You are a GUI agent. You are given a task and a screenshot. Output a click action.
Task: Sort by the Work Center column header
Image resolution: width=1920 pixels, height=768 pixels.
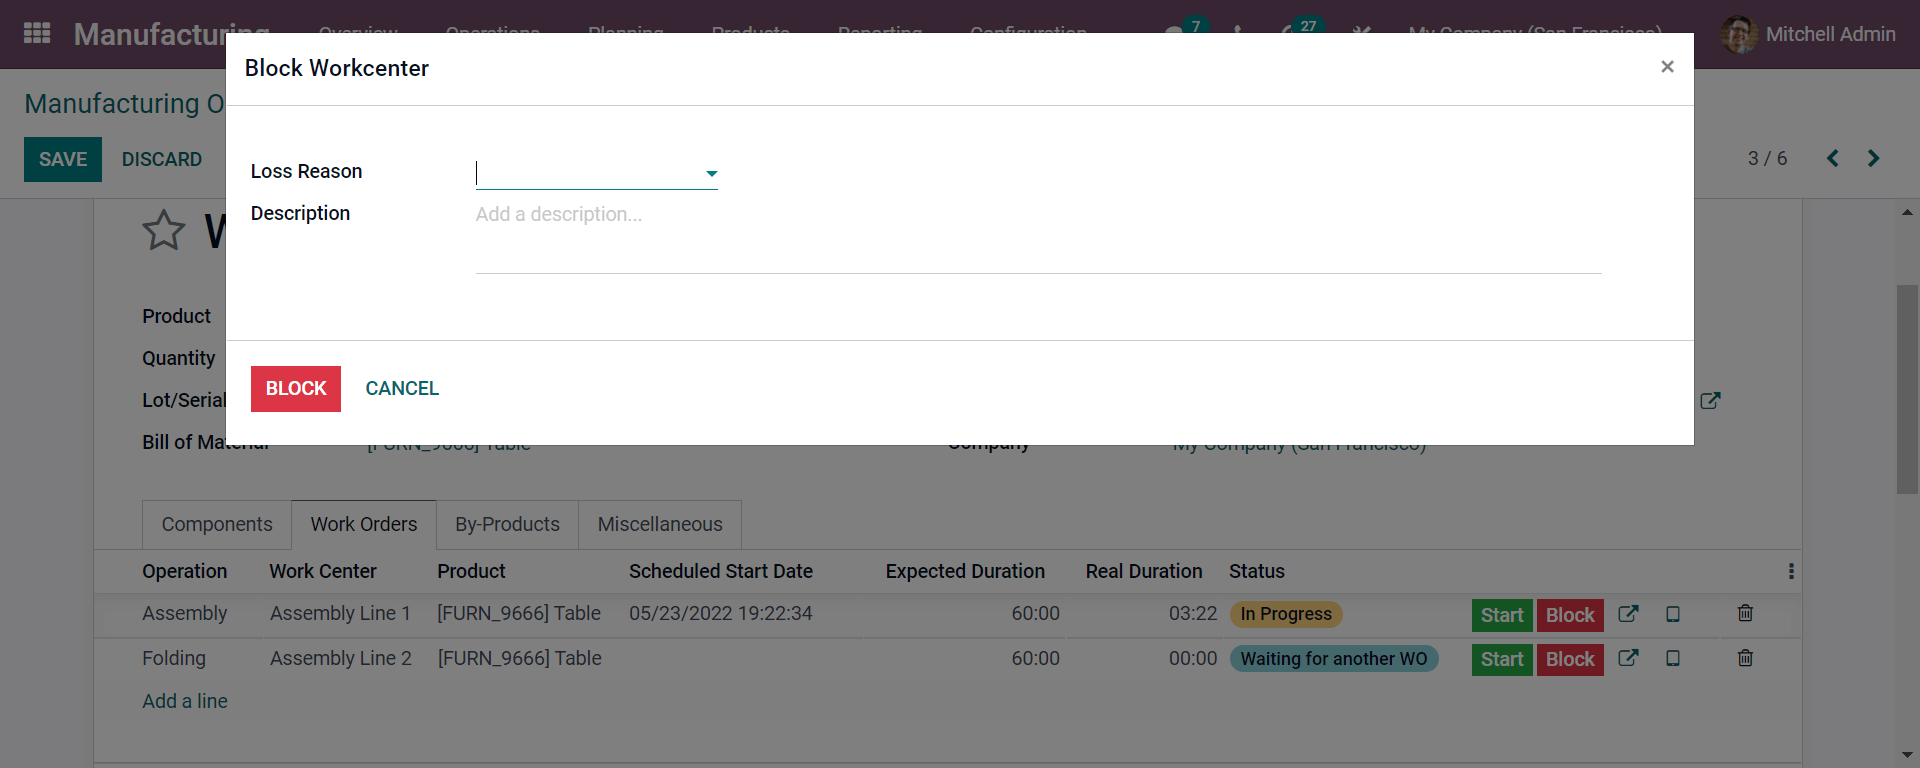coord(323,571)
